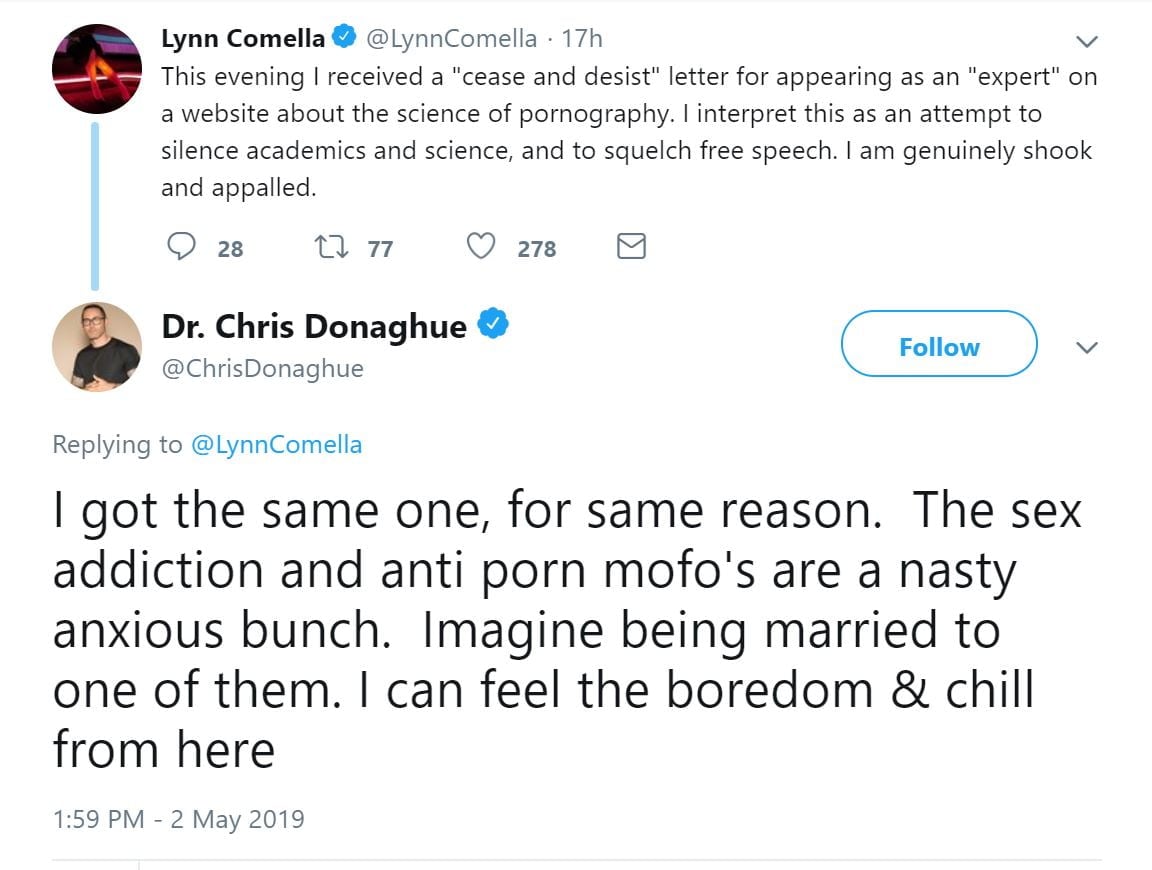The height and width of the screenshot is (870, 1152).
Task: Open the 17h timestamp link
Action: click(583, 39)
